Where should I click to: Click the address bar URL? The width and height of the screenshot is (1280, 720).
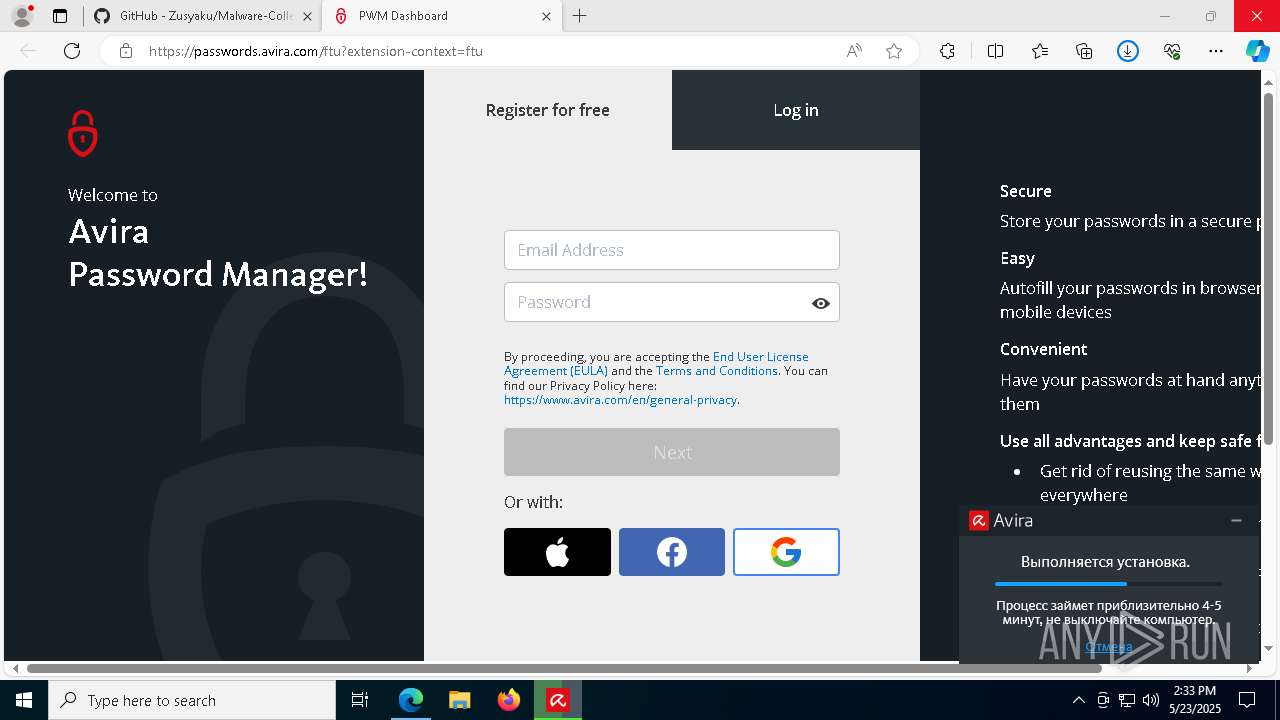click(x=316, y=51)
